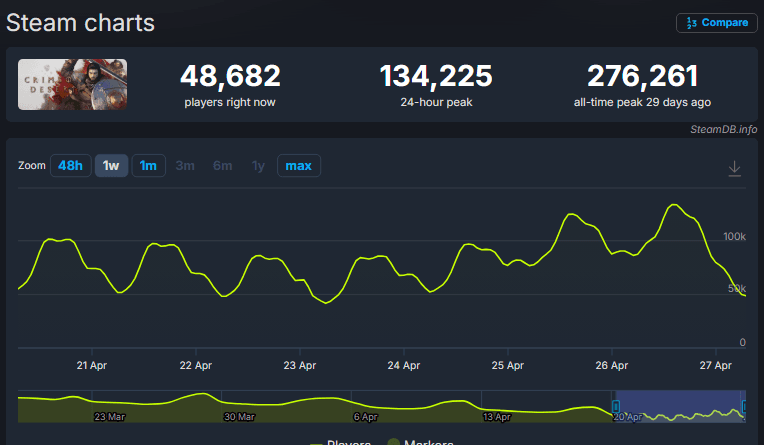
Task: Select the 3m zoom option
Action: pos(185,166)
